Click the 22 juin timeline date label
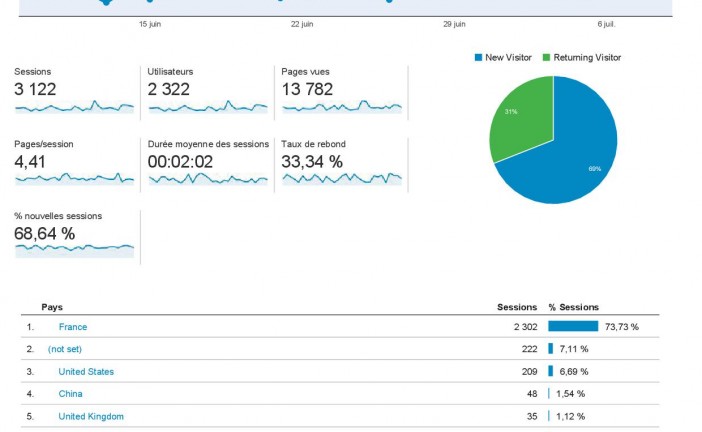The height and width of the screenshot is (432, 702). [x=301, y=23]
